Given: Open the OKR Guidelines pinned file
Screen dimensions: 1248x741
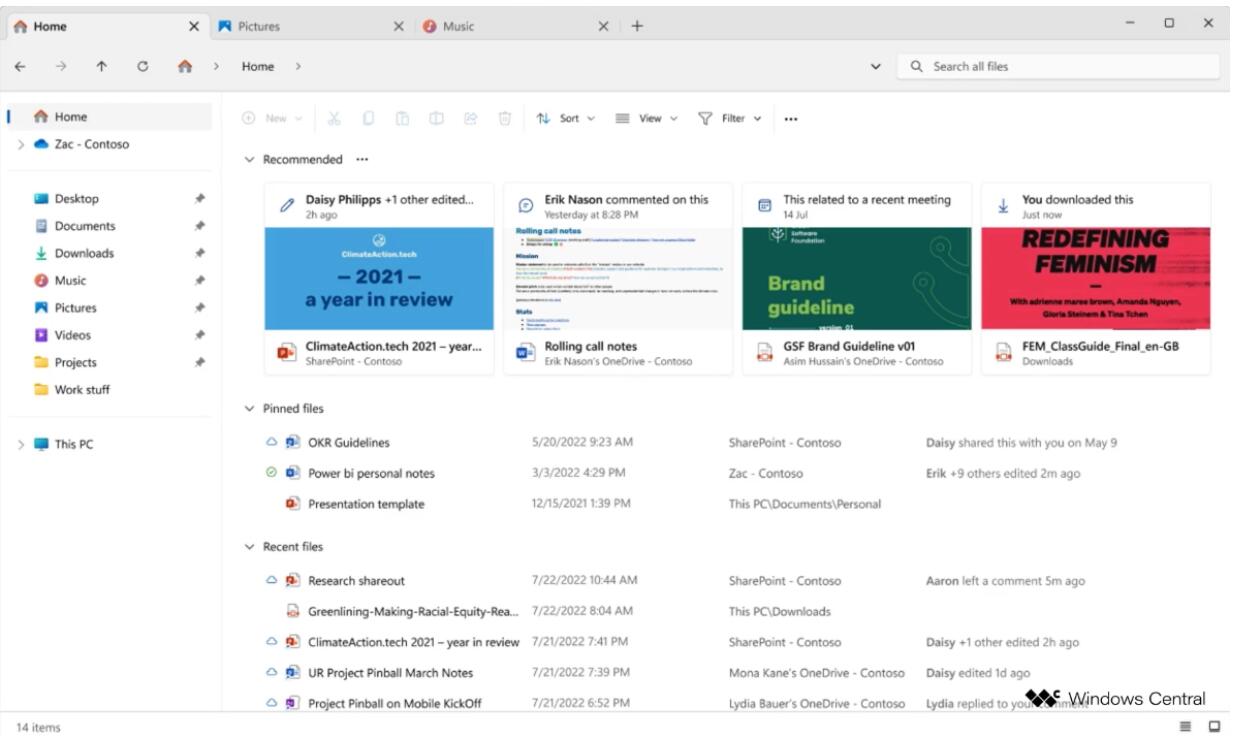Looking at the screenshot, I should tap(348, 443).
